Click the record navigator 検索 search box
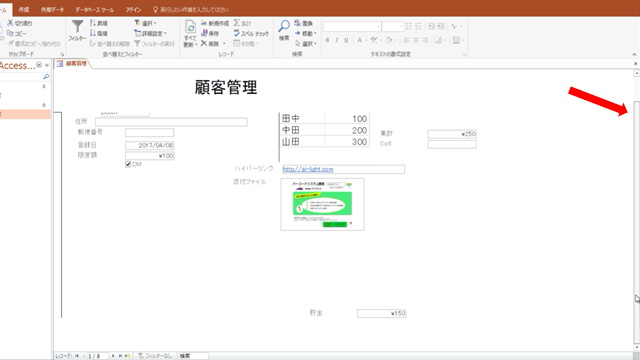 (x=193, y=356)
